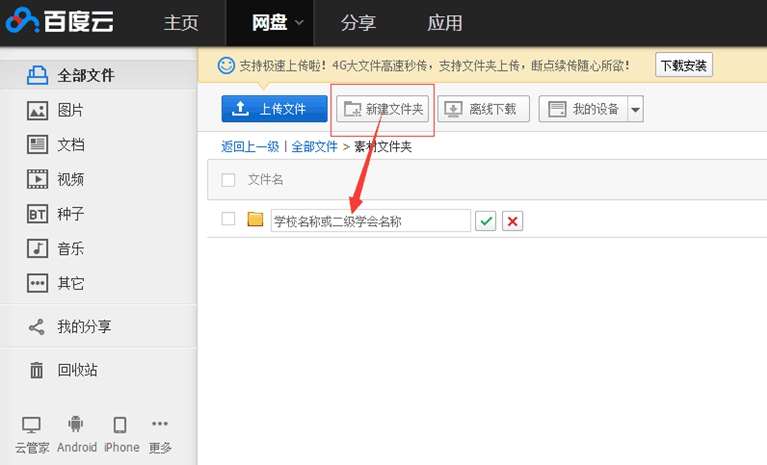
Task: Expand the 网盘 tab dropdown chevron
Action: pos(298,23)
